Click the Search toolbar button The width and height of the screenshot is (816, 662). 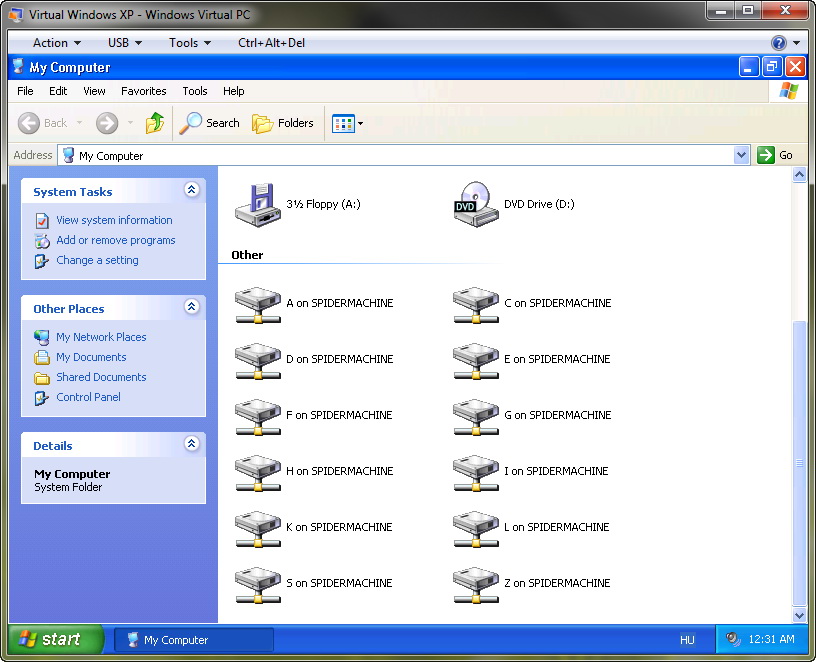210,123
